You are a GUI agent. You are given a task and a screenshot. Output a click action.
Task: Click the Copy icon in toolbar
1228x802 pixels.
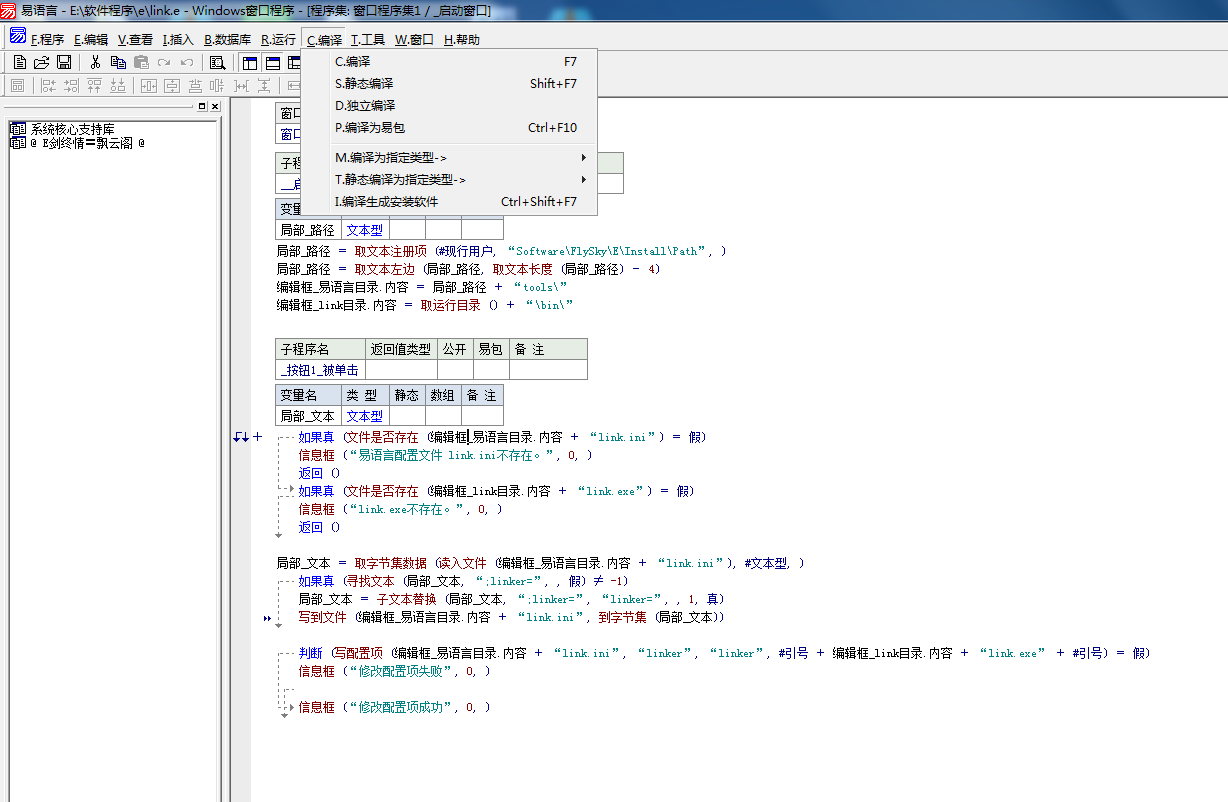click(x=118, y=62)
